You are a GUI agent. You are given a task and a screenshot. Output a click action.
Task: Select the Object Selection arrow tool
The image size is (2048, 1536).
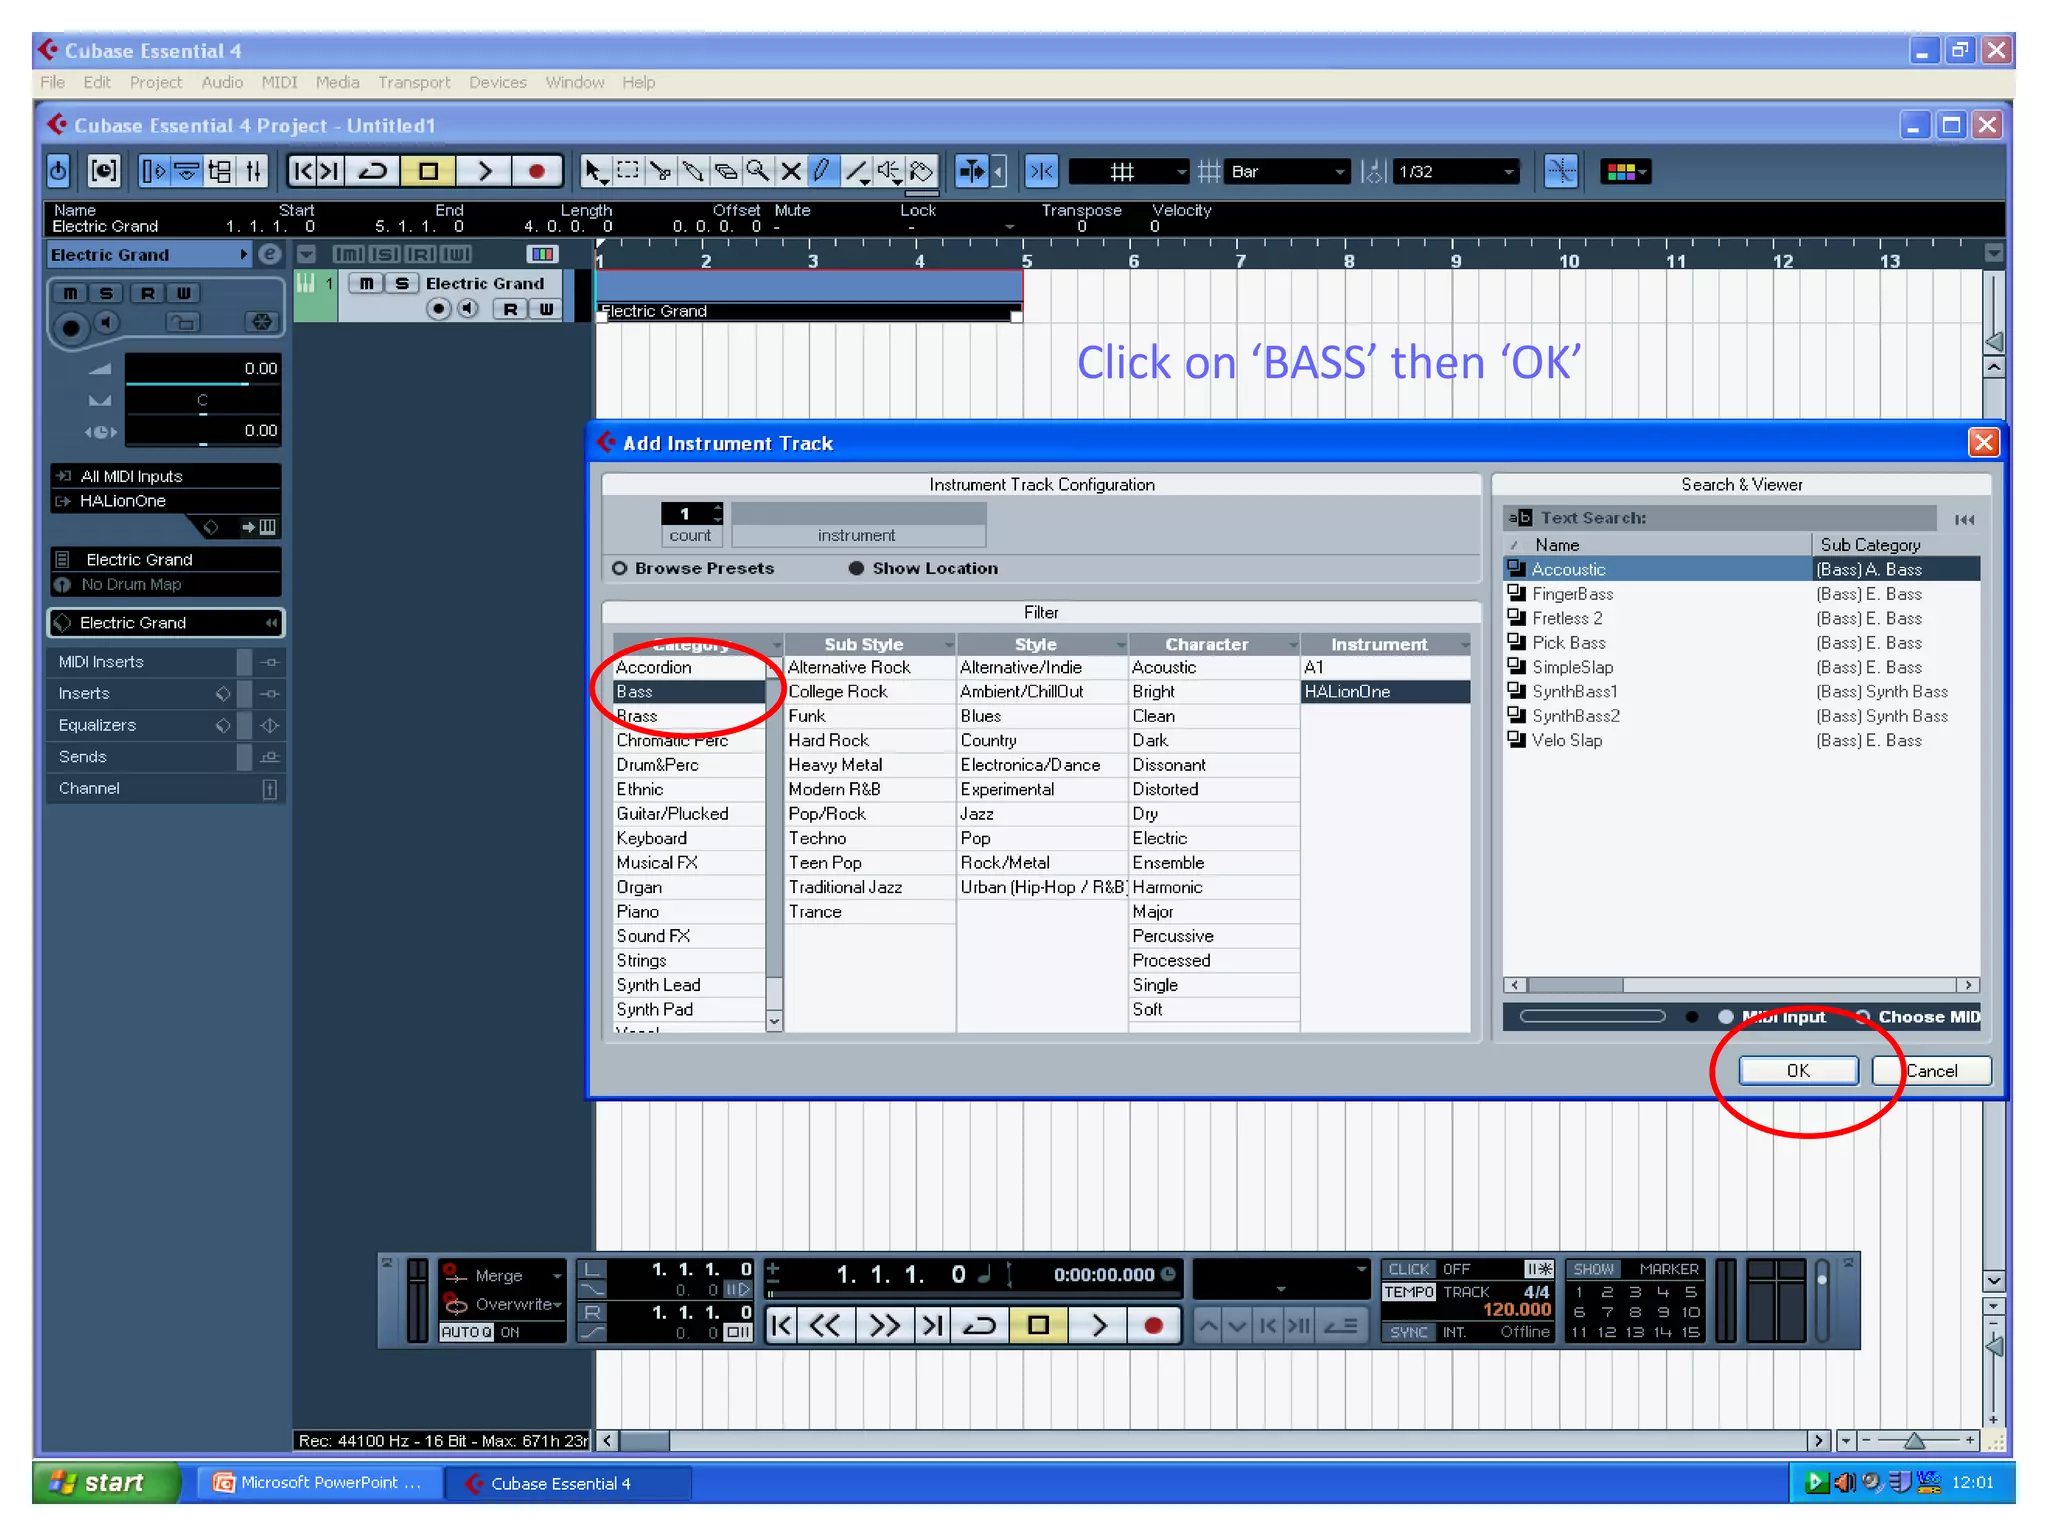pos(595,172)
